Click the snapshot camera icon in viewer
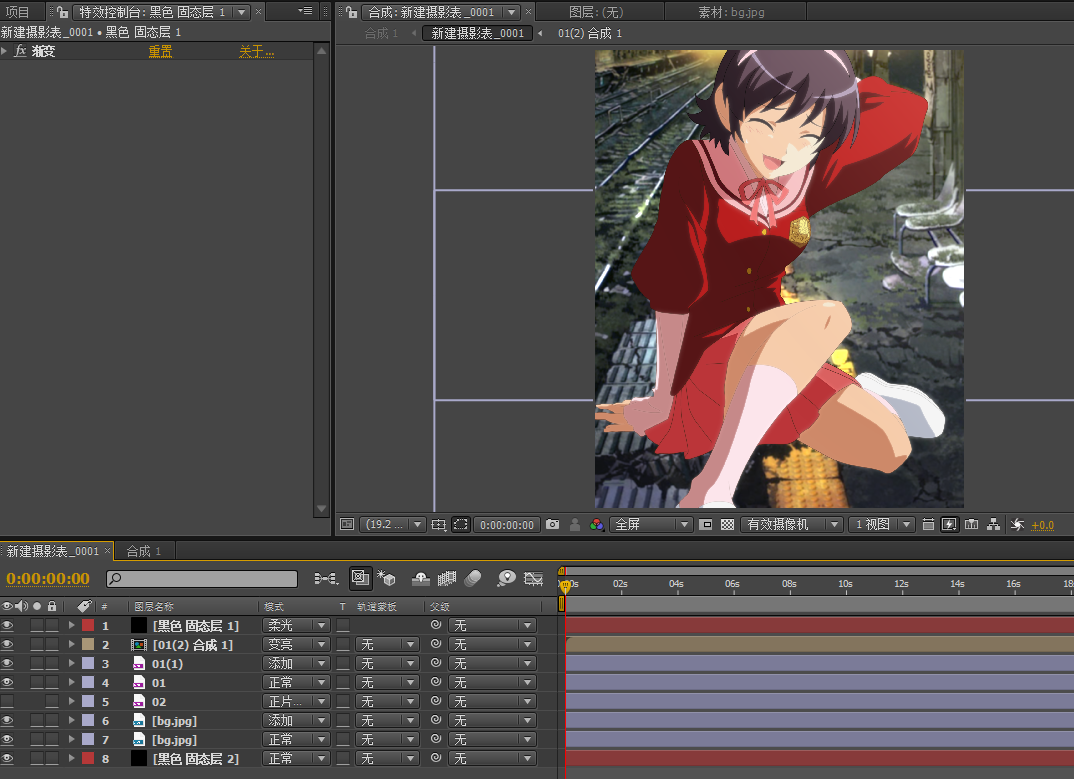This screenshot has height=779, width=1074. pyautogui.click(x=552, y=524)
